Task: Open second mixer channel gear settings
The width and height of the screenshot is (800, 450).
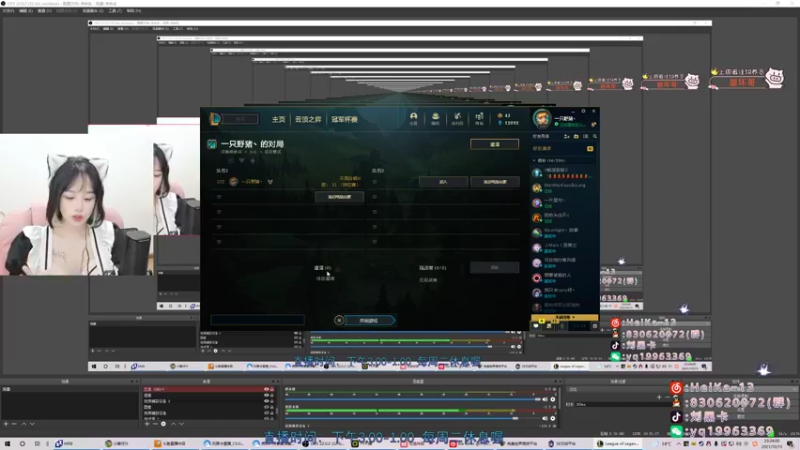Action: coord(553,418)
